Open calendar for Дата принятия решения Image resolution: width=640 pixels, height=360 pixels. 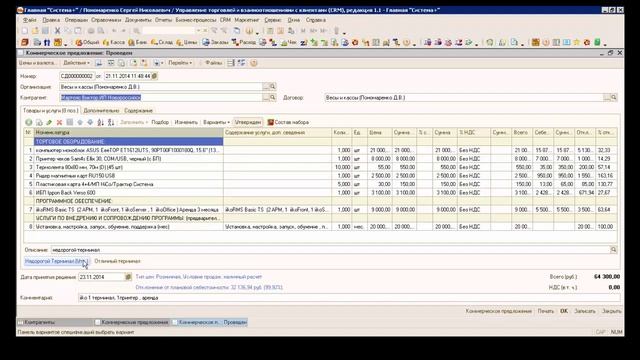pos(128,277)
